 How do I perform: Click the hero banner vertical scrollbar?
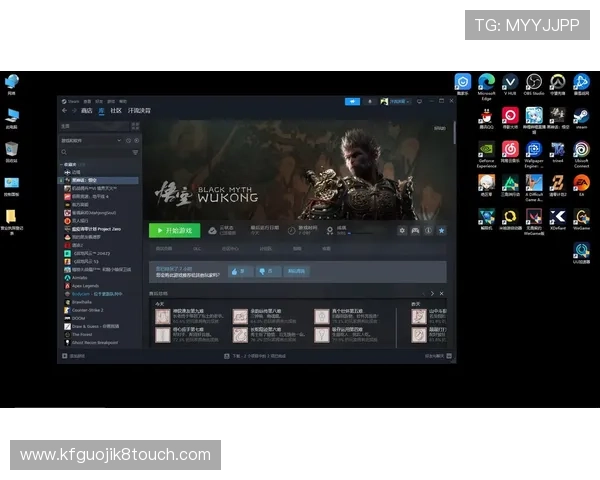tap(453, 135)
